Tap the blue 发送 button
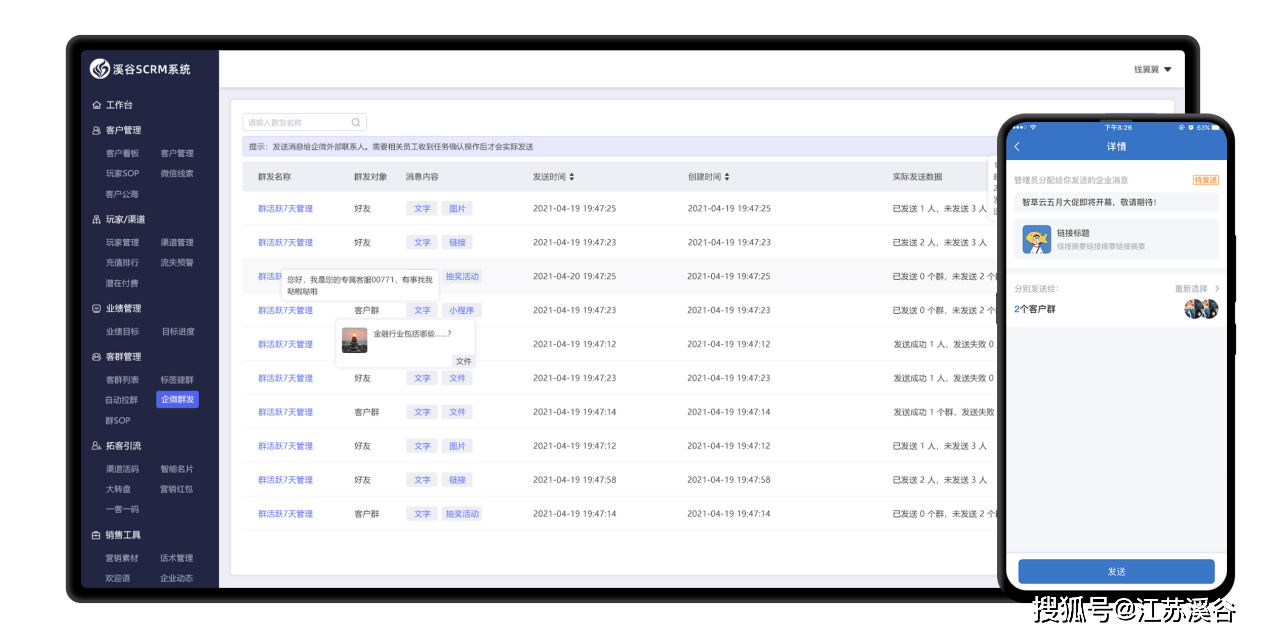This screenshot has height=638, width=1266. 1116,572
